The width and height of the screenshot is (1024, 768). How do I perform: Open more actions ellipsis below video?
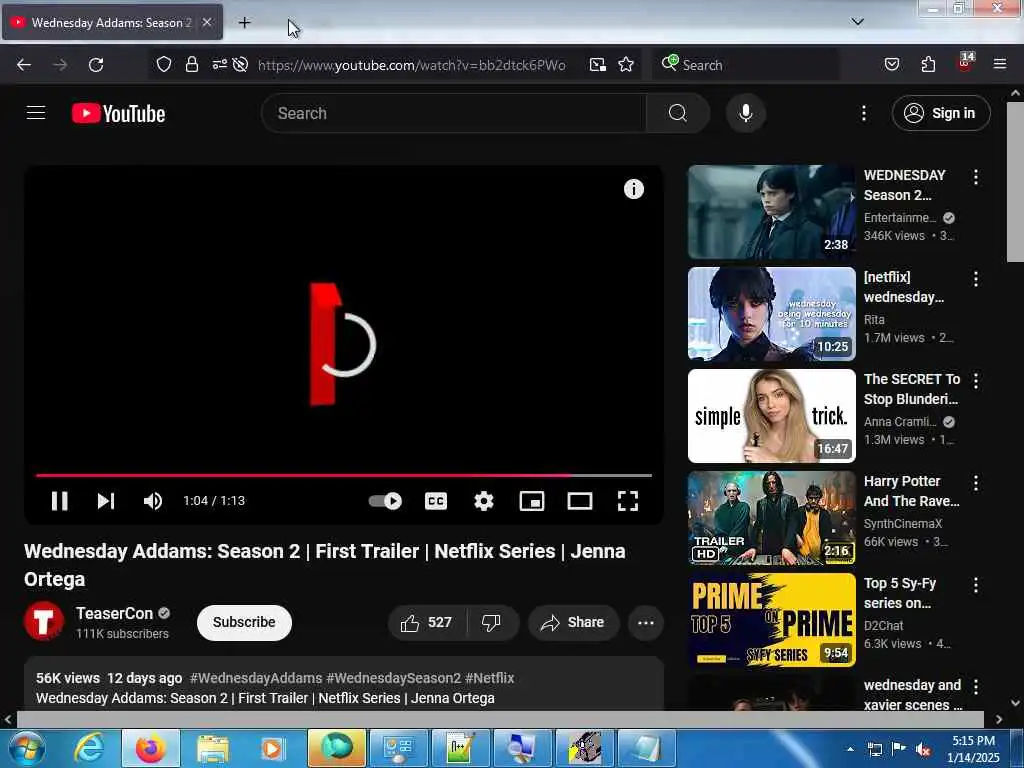pos(645,622)
